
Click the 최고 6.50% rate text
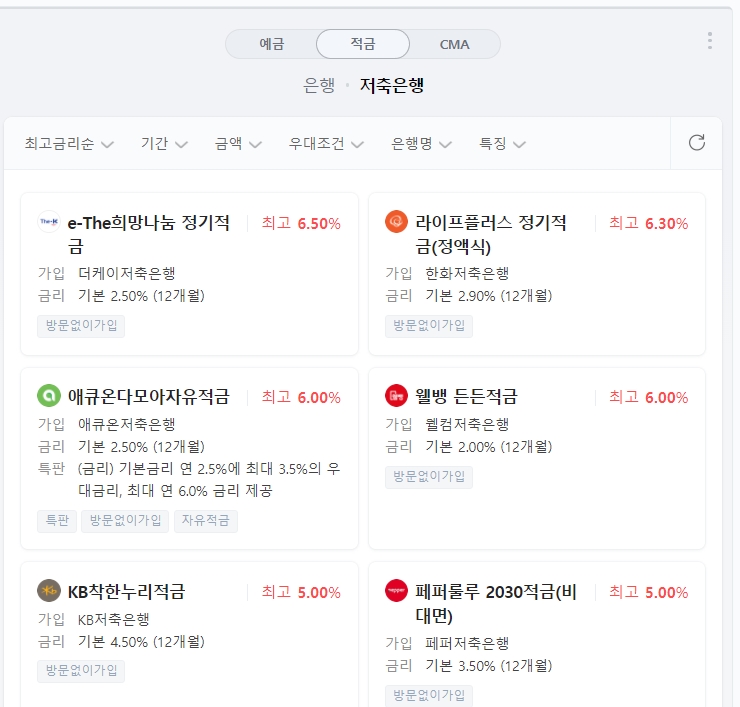pyautogui.click(x=301, y=223)
